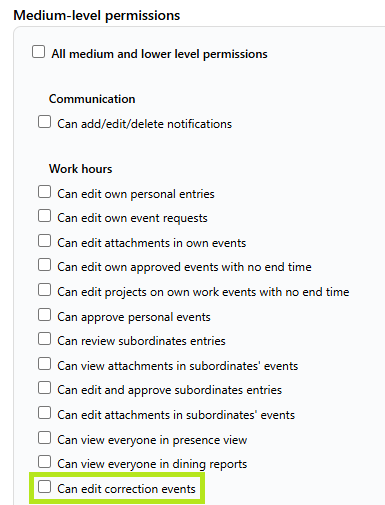Tick the highlighted Can edit correction events checkbox
This screenshot has height=505, width=385.
[44, 487]
